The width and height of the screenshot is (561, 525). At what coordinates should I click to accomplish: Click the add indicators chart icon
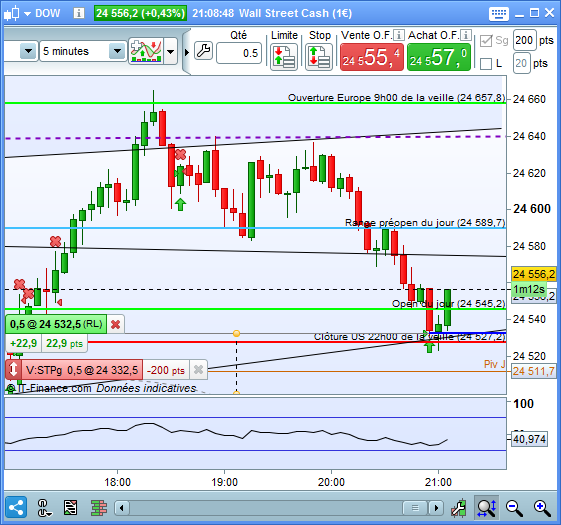point(146,51)
